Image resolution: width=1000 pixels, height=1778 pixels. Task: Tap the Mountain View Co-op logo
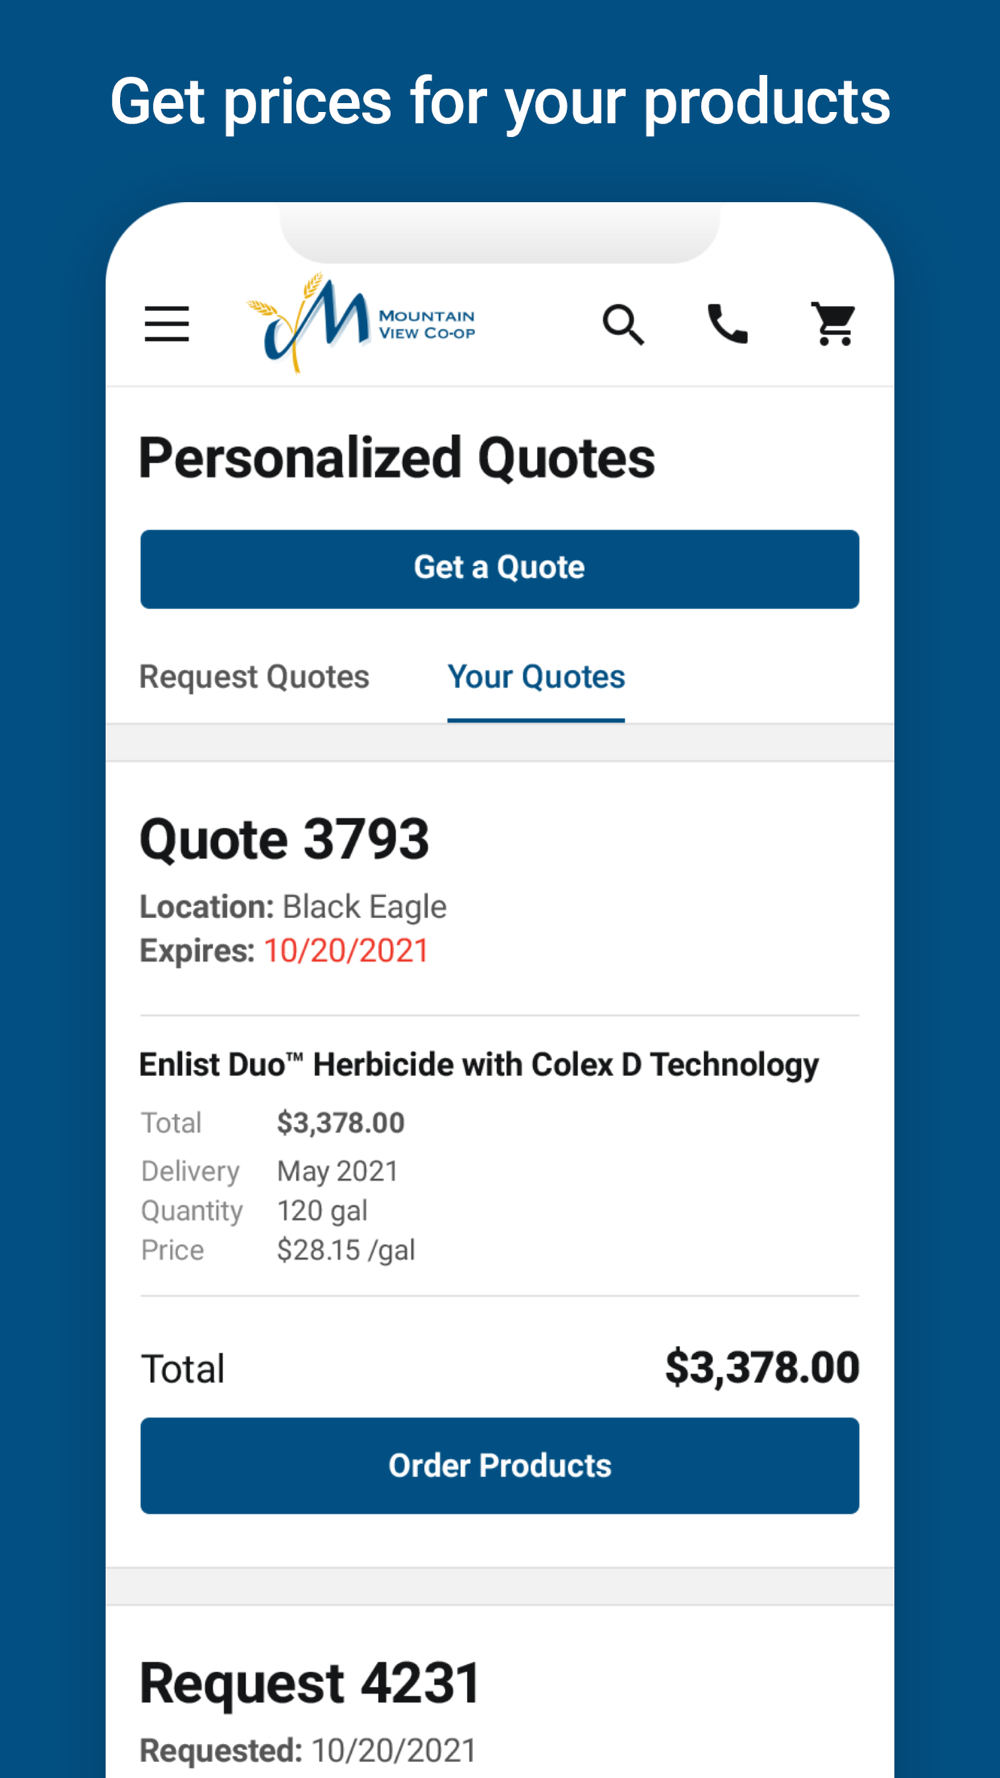pyautogui.click(x=361, y=323)
